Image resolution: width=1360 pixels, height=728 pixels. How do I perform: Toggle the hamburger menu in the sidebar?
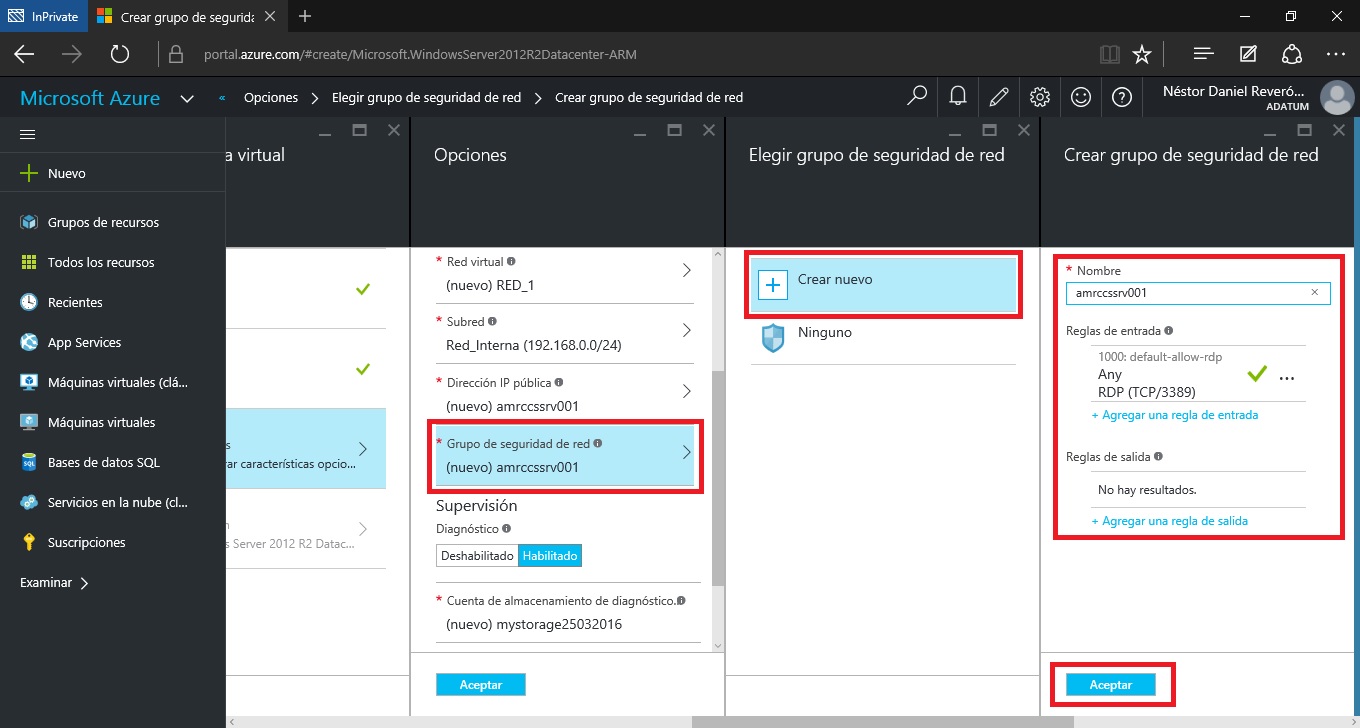[28, 135]
